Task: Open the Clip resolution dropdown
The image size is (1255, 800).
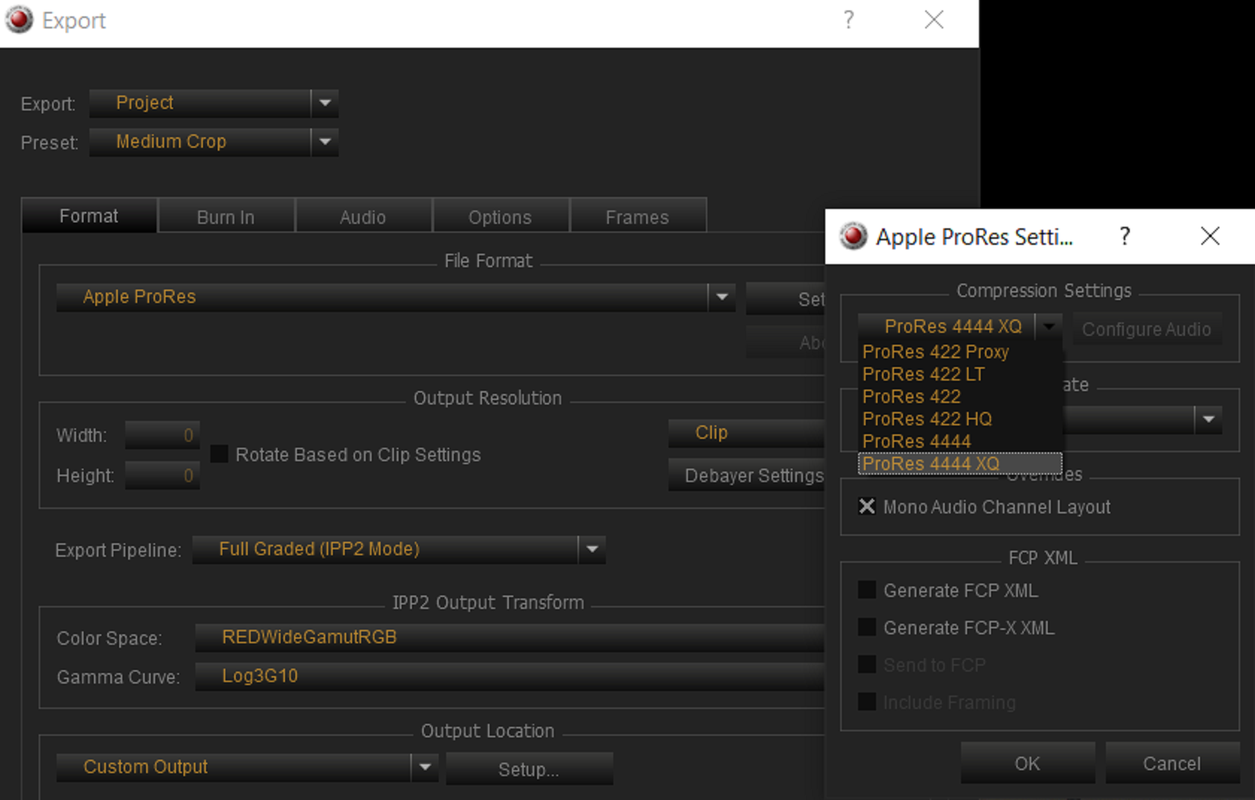Action: coord(746,433)
